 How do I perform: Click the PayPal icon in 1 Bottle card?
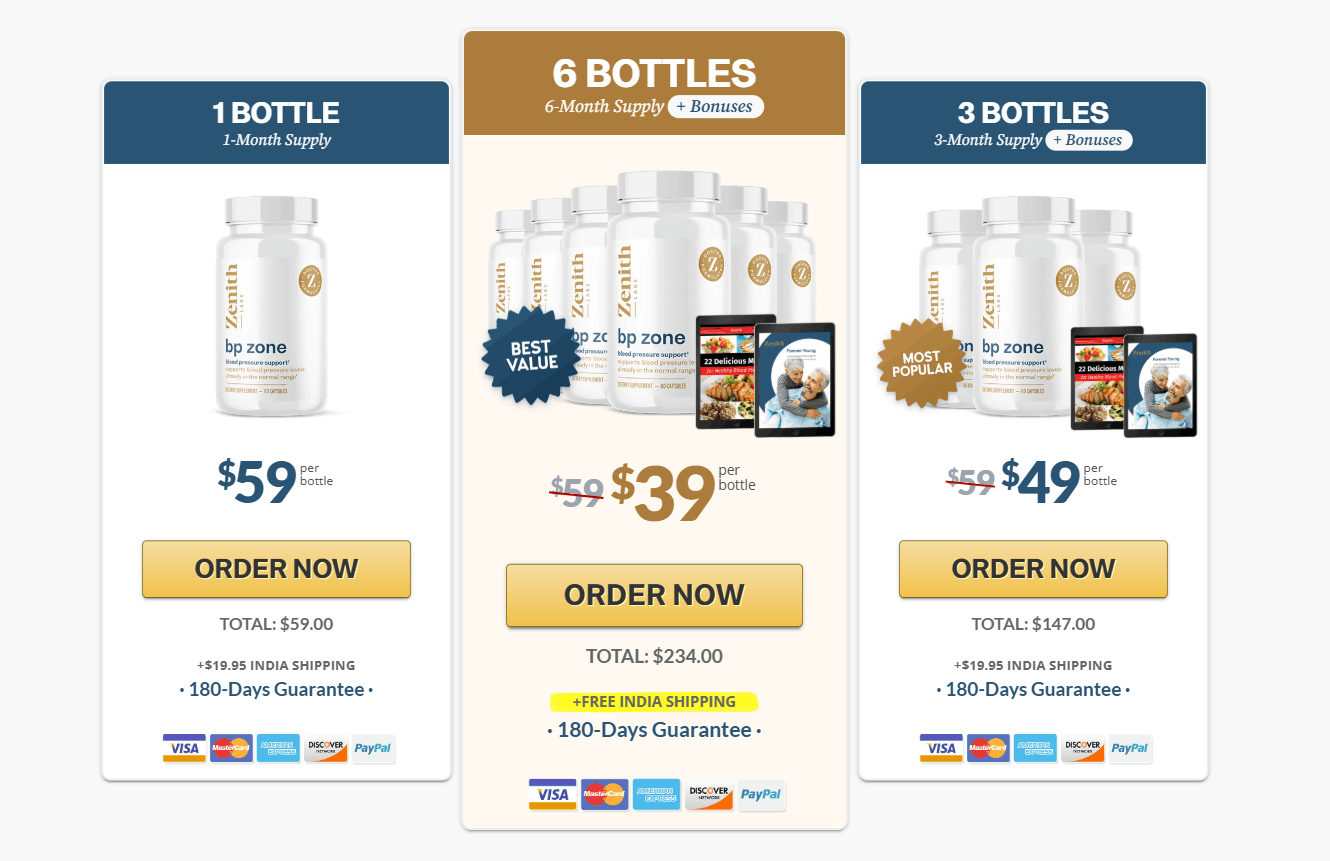click(x=374, y=748)
